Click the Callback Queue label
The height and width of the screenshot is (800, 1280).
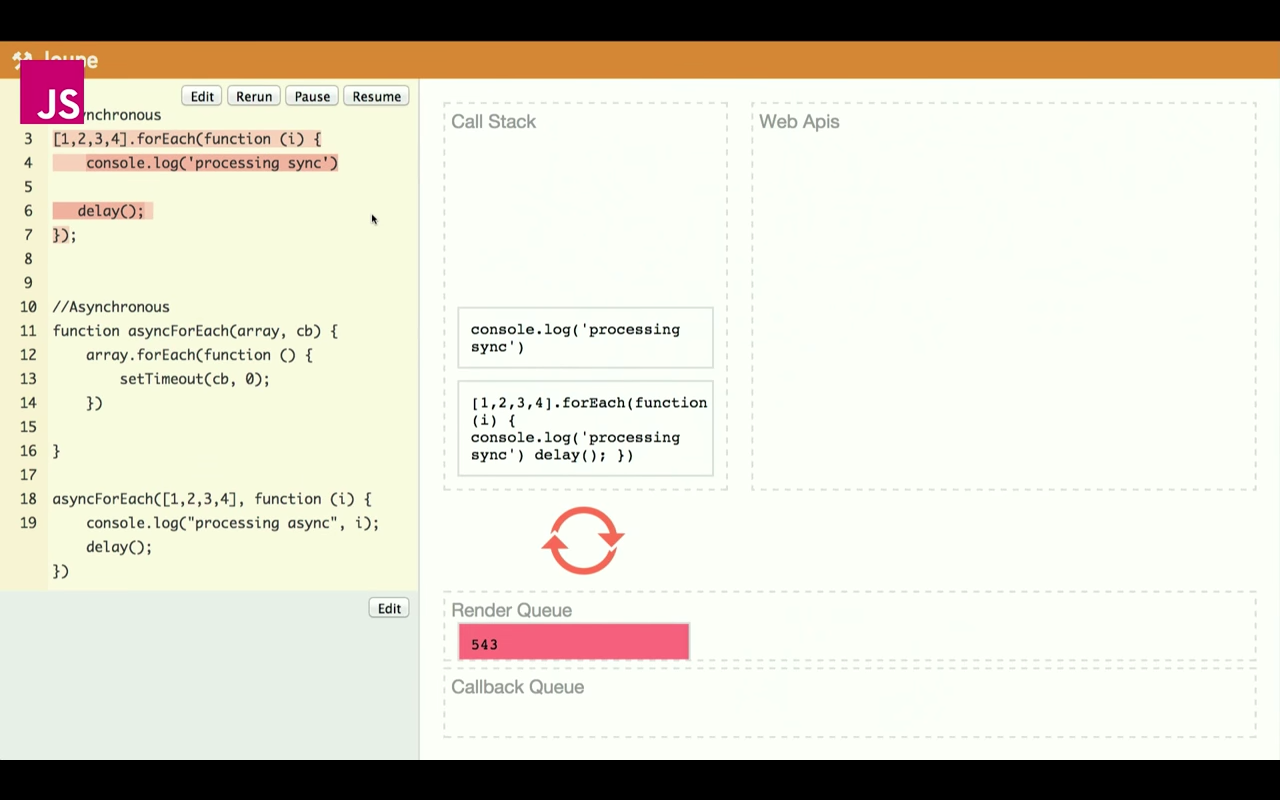[517, 687]
